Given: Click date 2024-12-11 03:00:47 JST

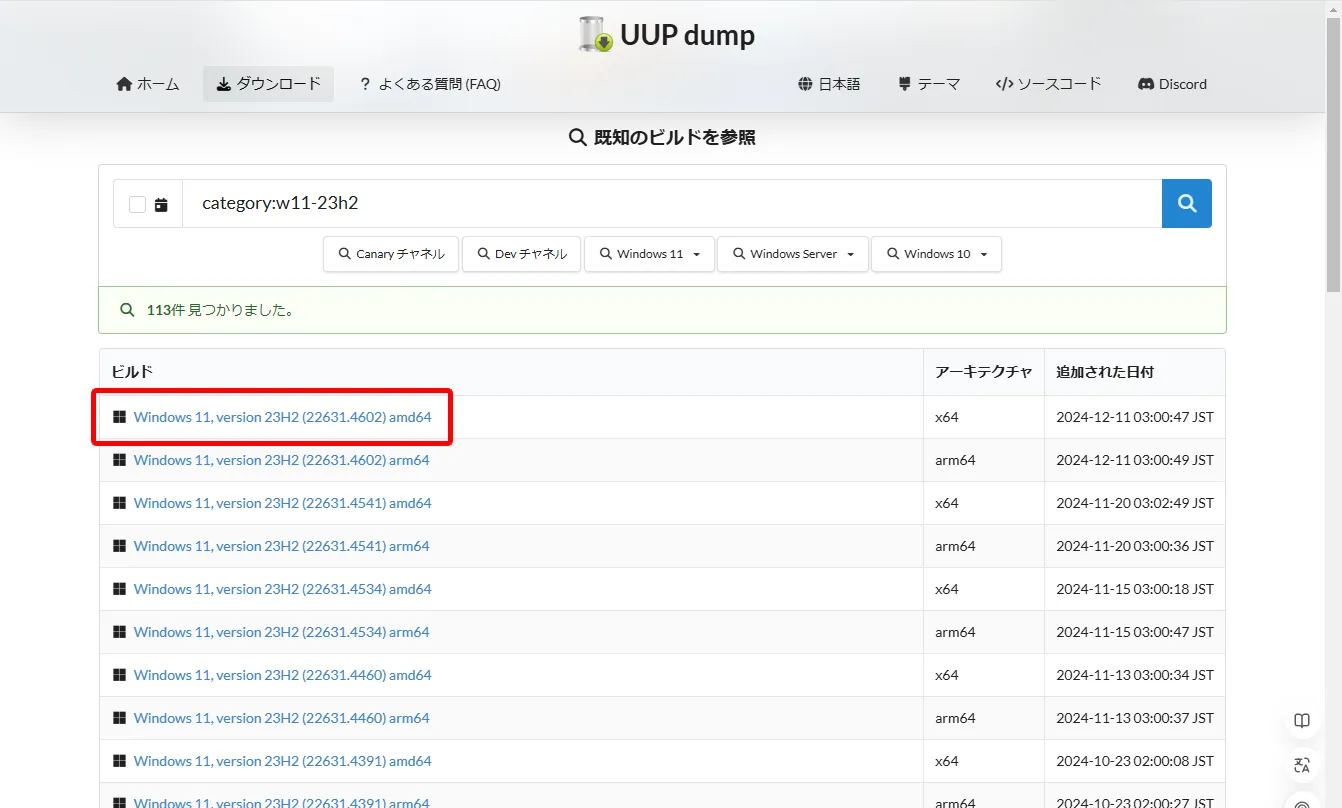Looking at the screenshot, I should pyautogui.click(x=1135, y=417).
